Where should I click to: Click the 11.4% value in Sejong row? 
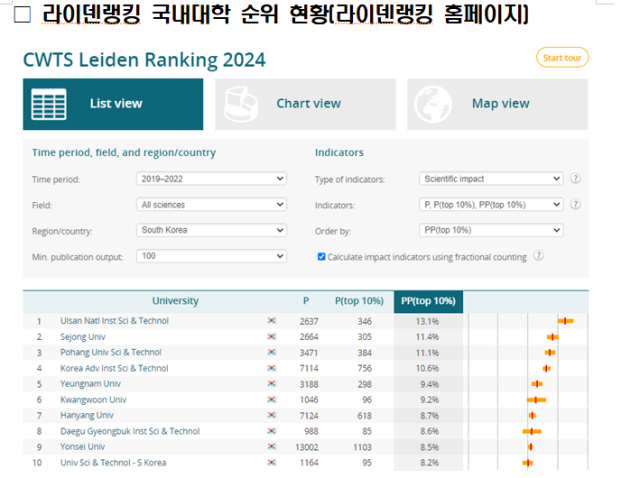coord(427,337)
